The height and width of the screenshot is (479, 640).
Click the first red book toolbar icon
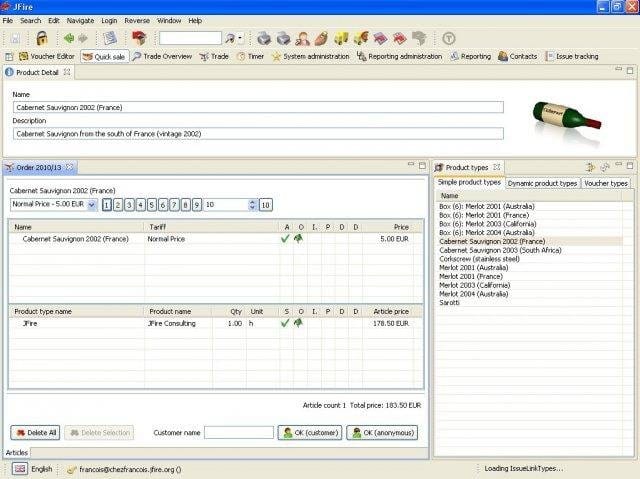pyautogui.click(x=380, y=39)
